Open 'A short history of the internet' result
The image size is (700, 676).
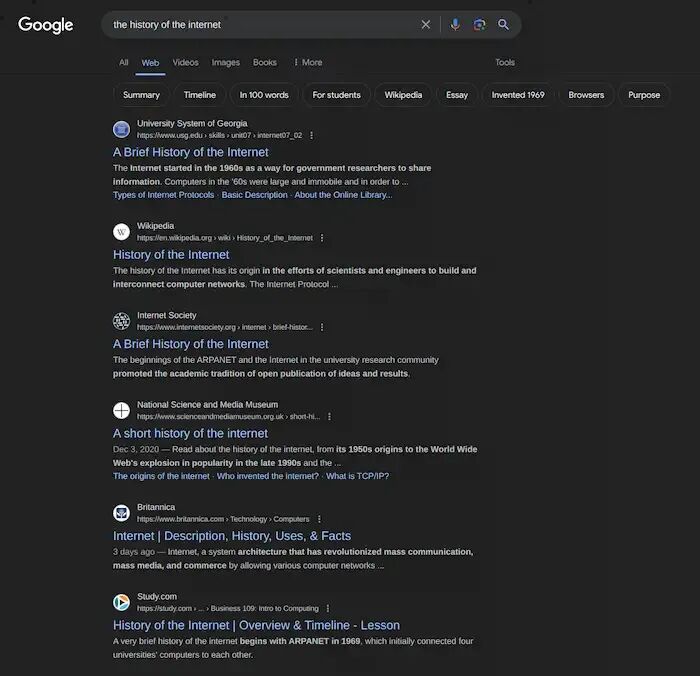(191, 434)
